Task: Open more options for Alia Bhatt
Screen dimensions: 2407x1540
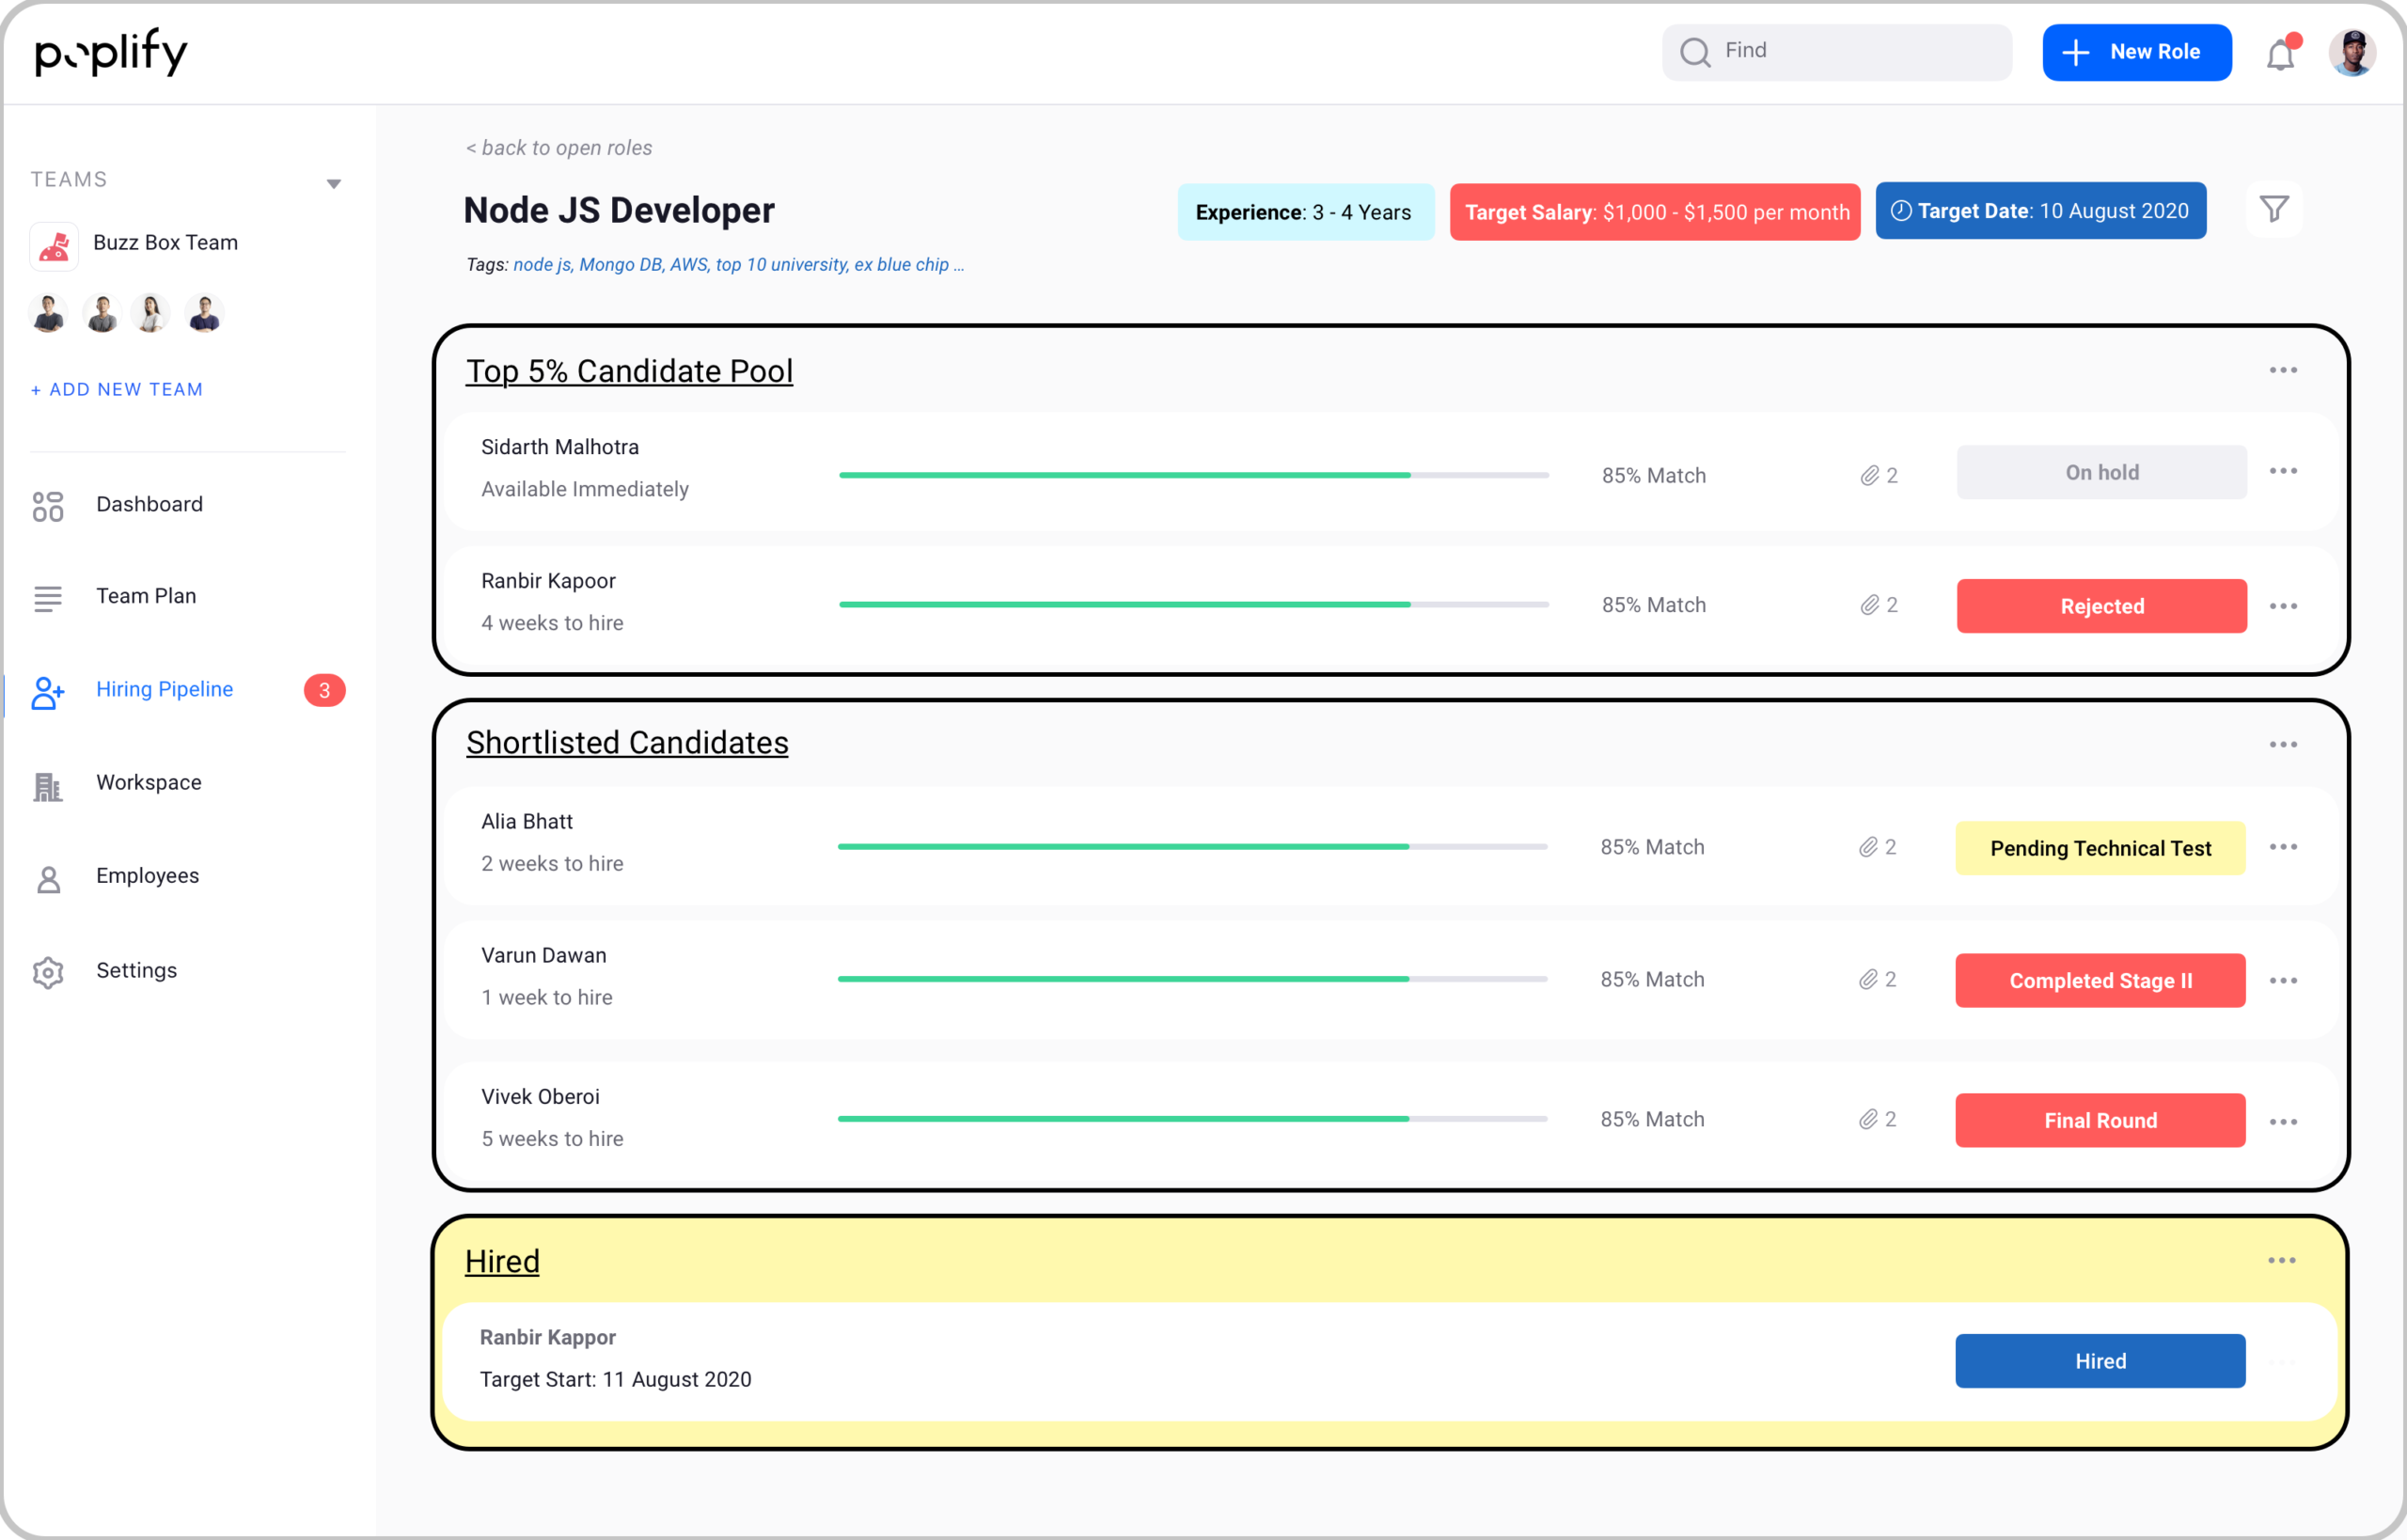Action: pos(2282,848)
